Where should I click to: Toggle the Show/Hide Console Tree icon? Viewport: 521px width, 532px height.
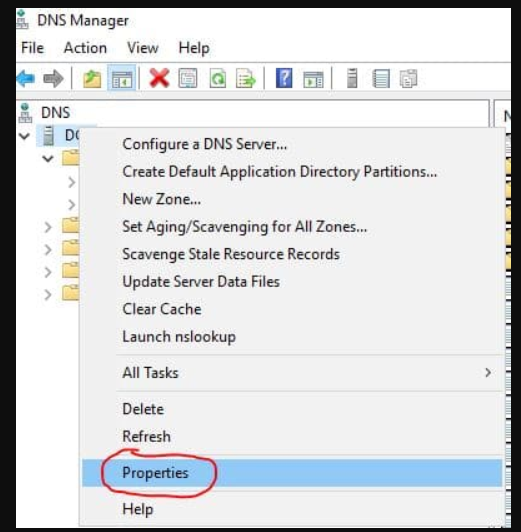point(122,78)
